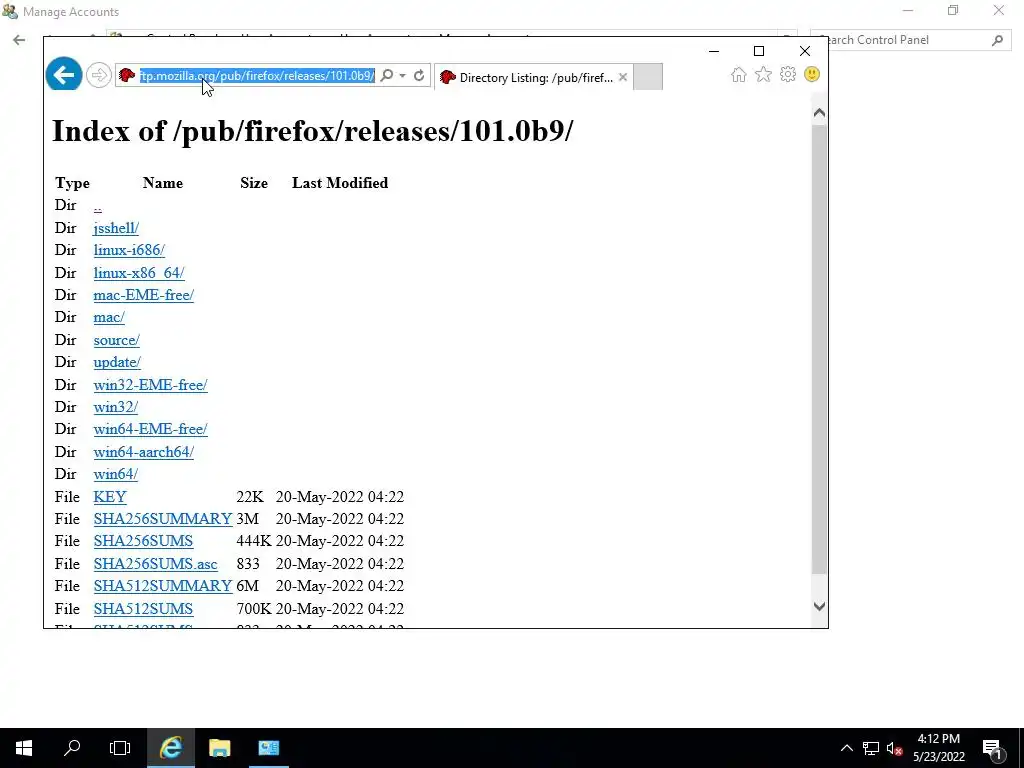Click the scrollbar up arrow
Image resolution: width=1024 pixels, height=768 pixels.
tap(819, 113)
